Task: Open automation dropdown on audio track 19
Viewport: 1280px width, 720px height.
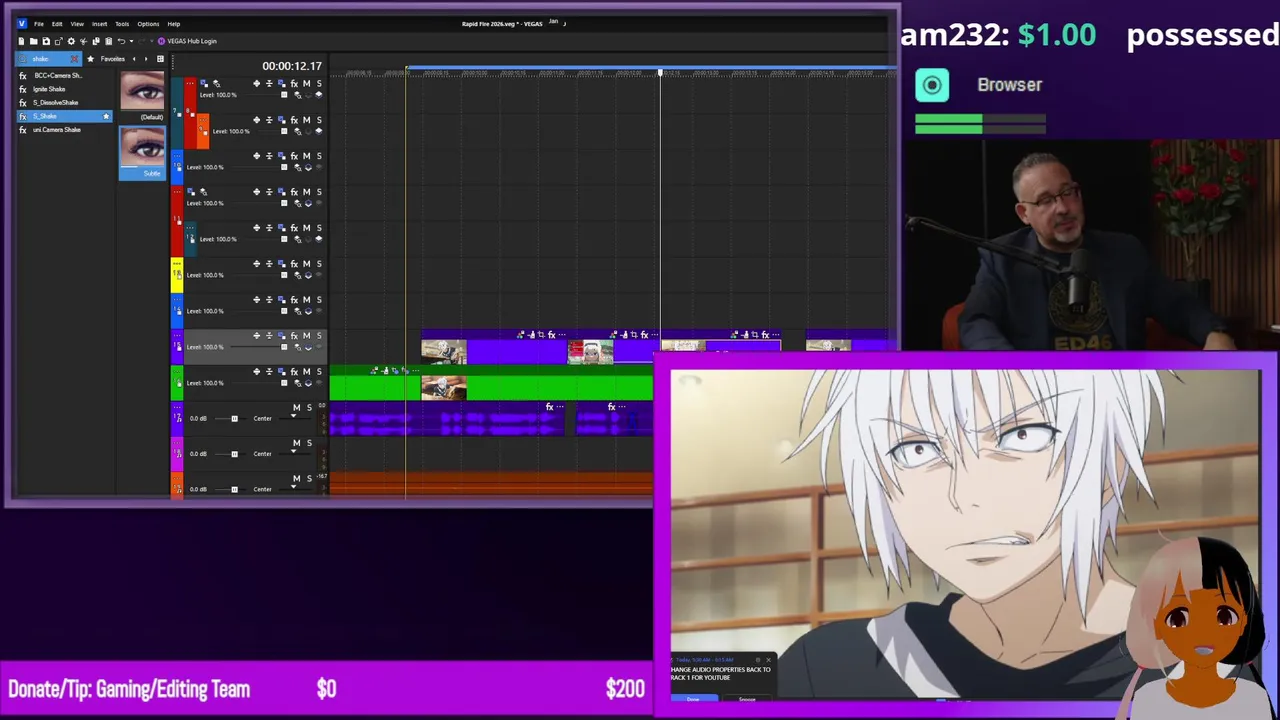Action: coord(293,487)
